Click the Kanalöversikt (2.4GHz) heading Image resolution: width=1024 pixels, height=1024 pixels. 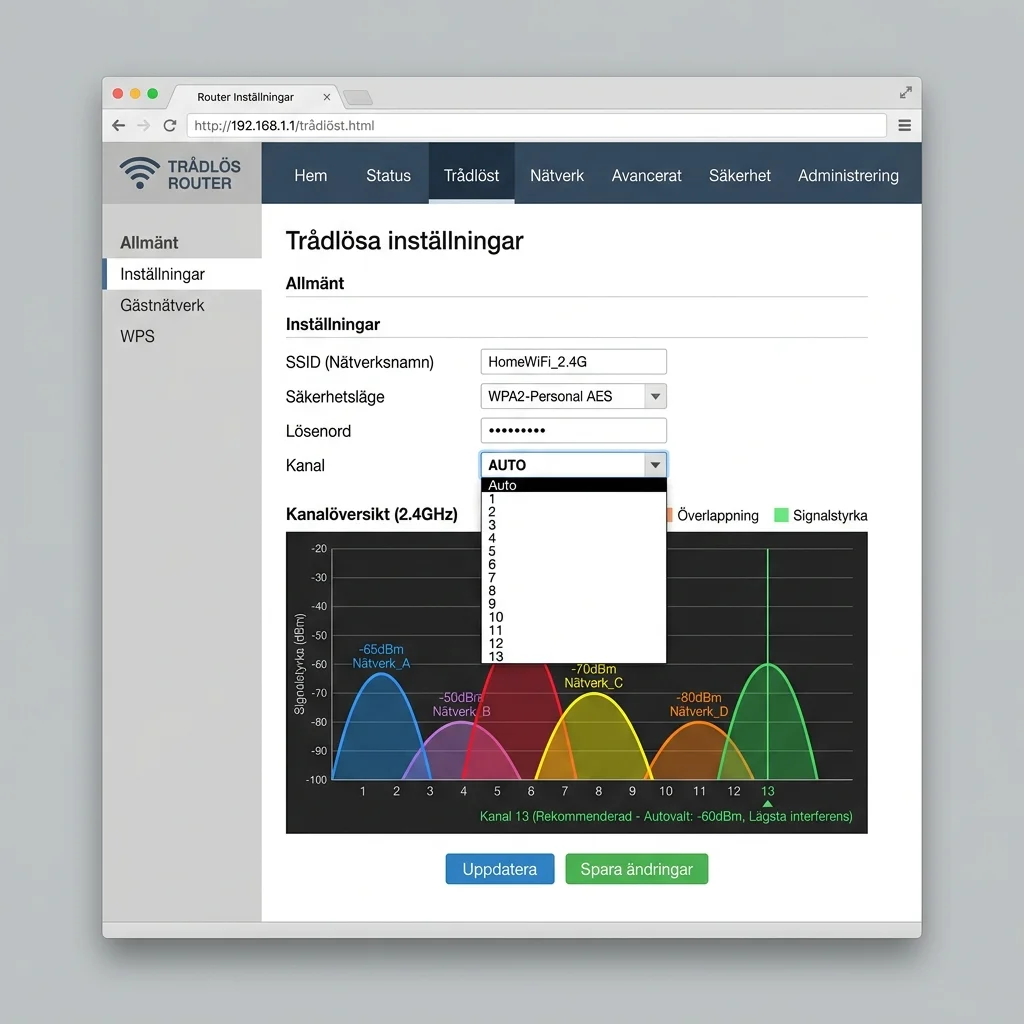pos(372,515)
